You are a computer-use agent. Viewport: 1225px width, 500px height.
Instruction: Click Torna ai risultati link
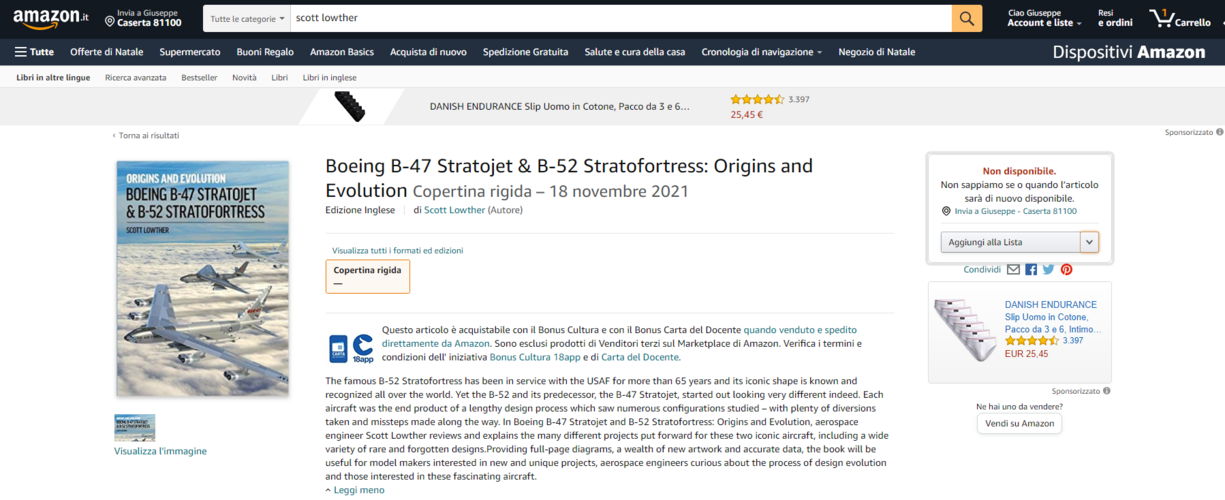[146, 135]
